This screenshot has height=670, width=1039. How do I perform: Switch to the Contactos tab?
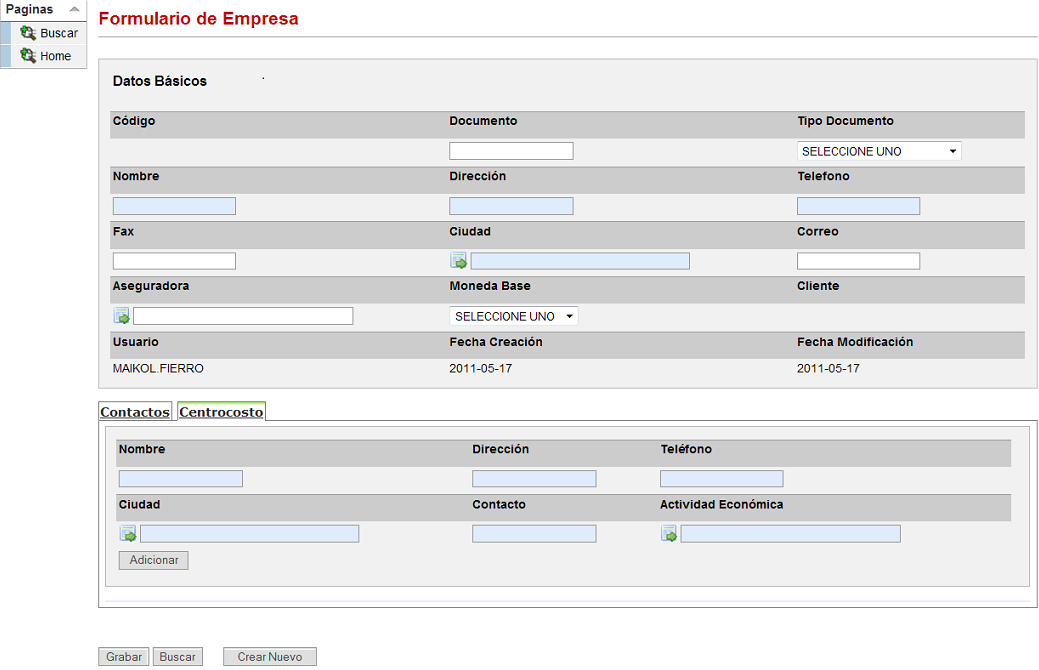[135, 412]
